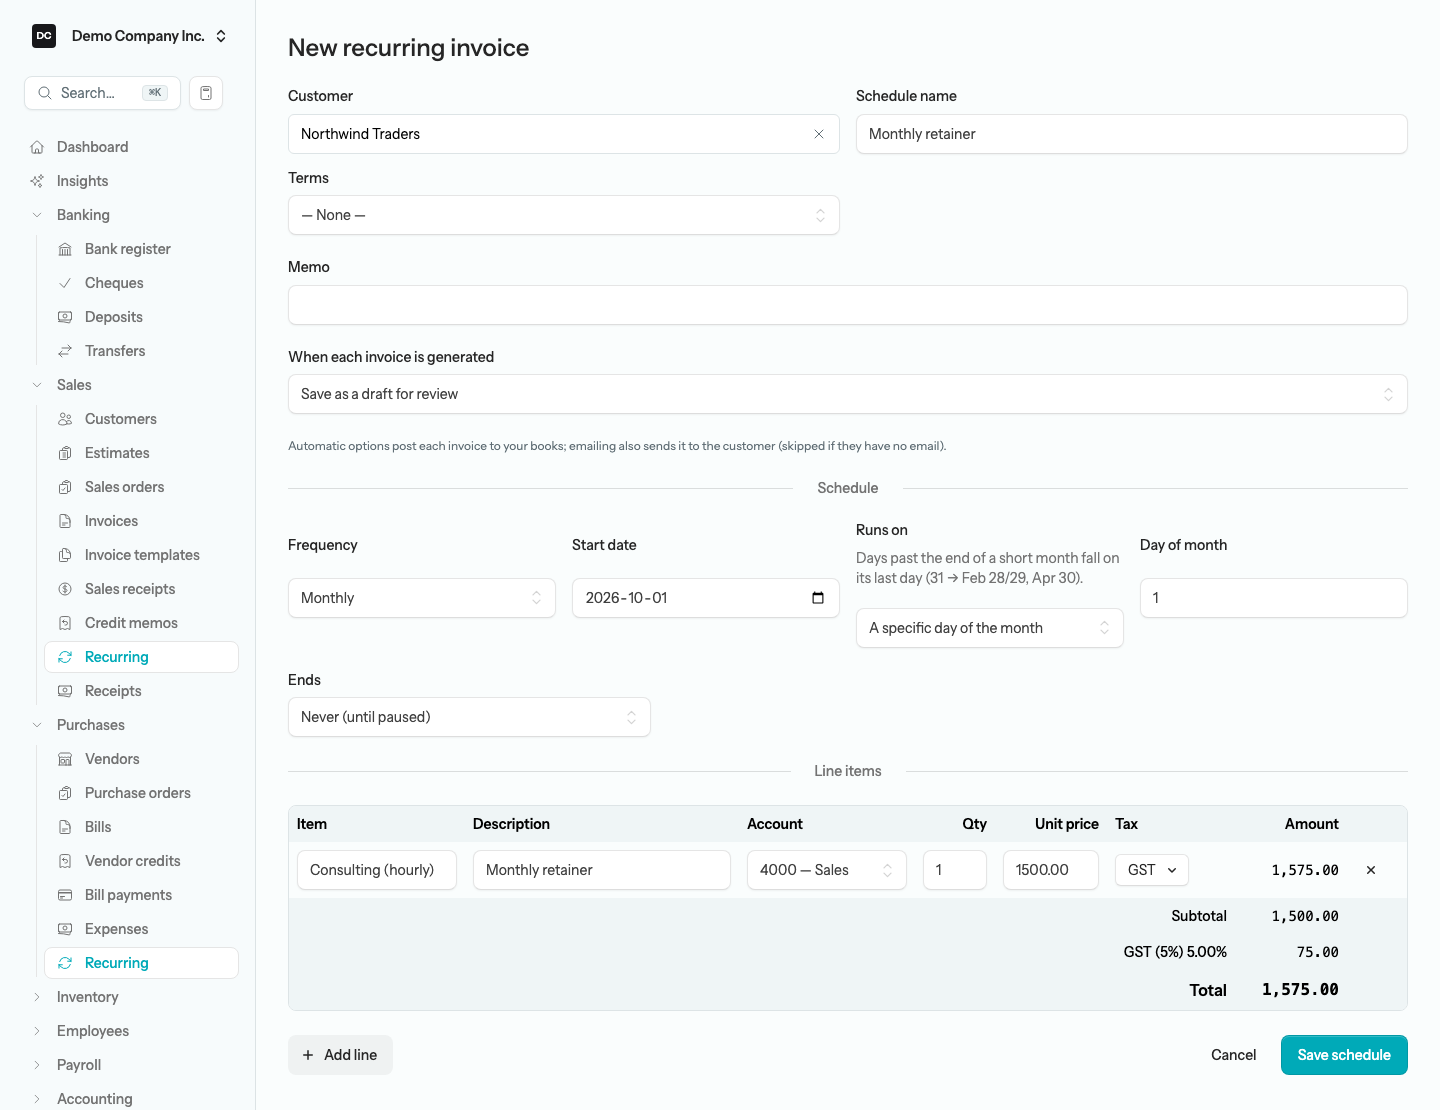Click the Qty field in line items
This screenshot has height=1110, width=1440.
[x=955, y=870]
